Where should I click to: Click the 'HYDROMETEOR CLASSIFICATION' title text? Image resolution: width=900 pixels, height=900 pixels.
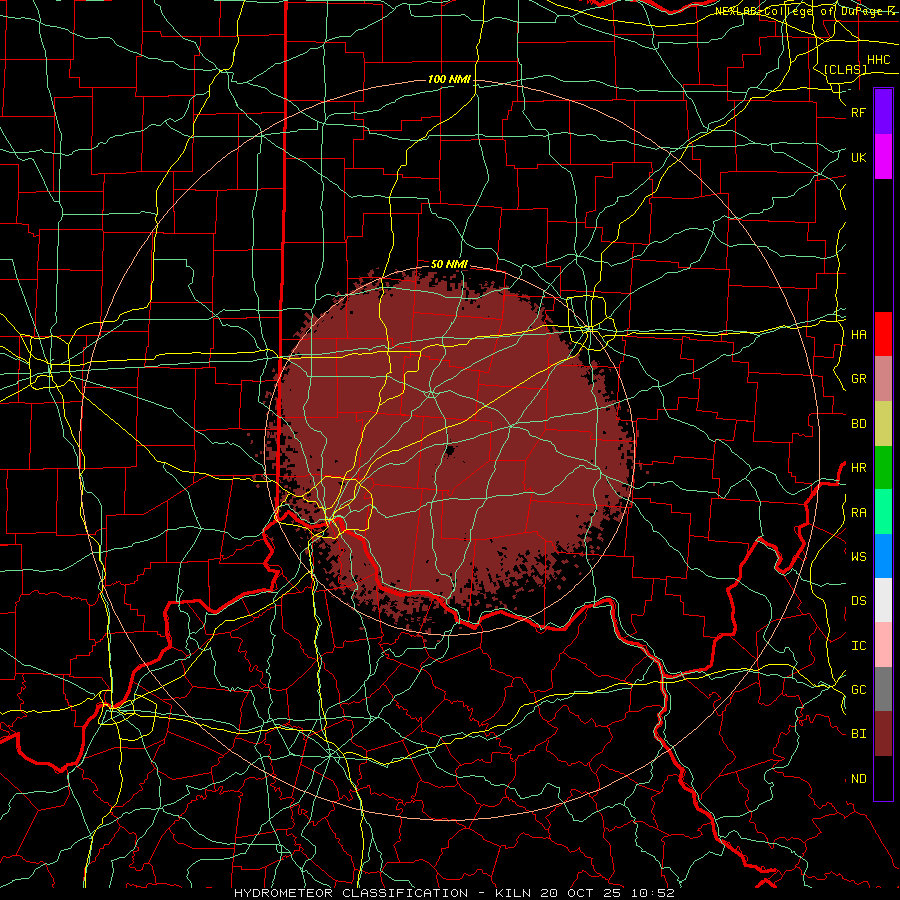click(x=351, y=893)
